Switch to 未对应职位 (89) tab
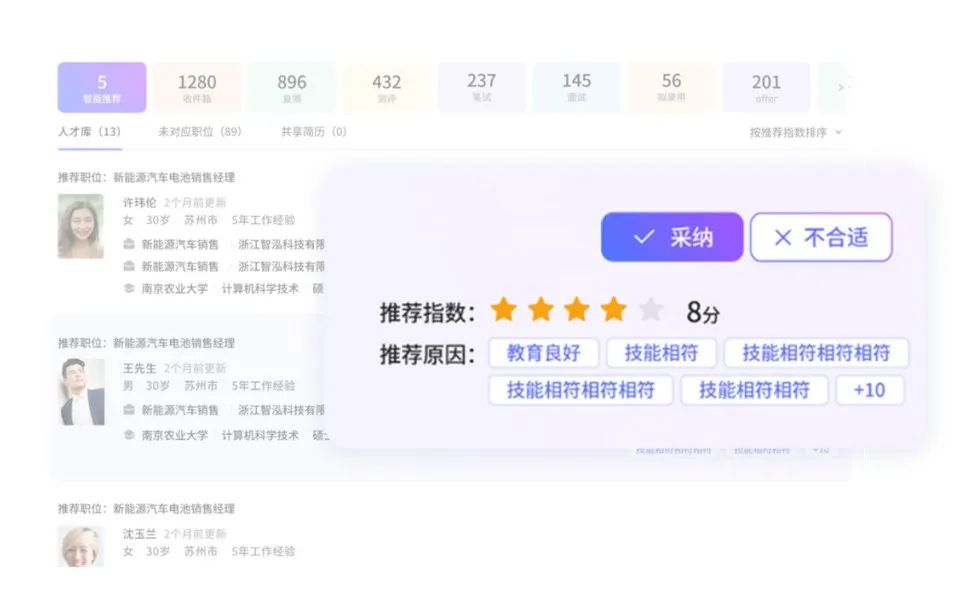Screen dimensions: 957x606 [x=199, y=132]
